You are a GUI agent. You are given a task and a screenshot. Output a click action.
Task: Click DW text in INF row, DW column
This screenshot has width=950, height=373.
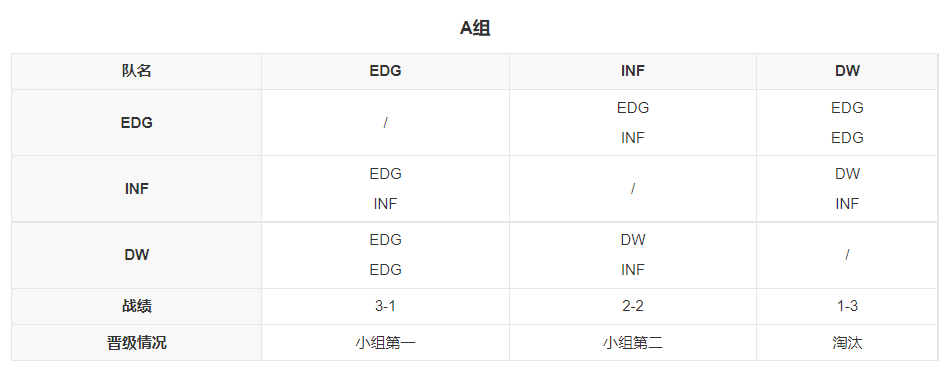[847, 174]
